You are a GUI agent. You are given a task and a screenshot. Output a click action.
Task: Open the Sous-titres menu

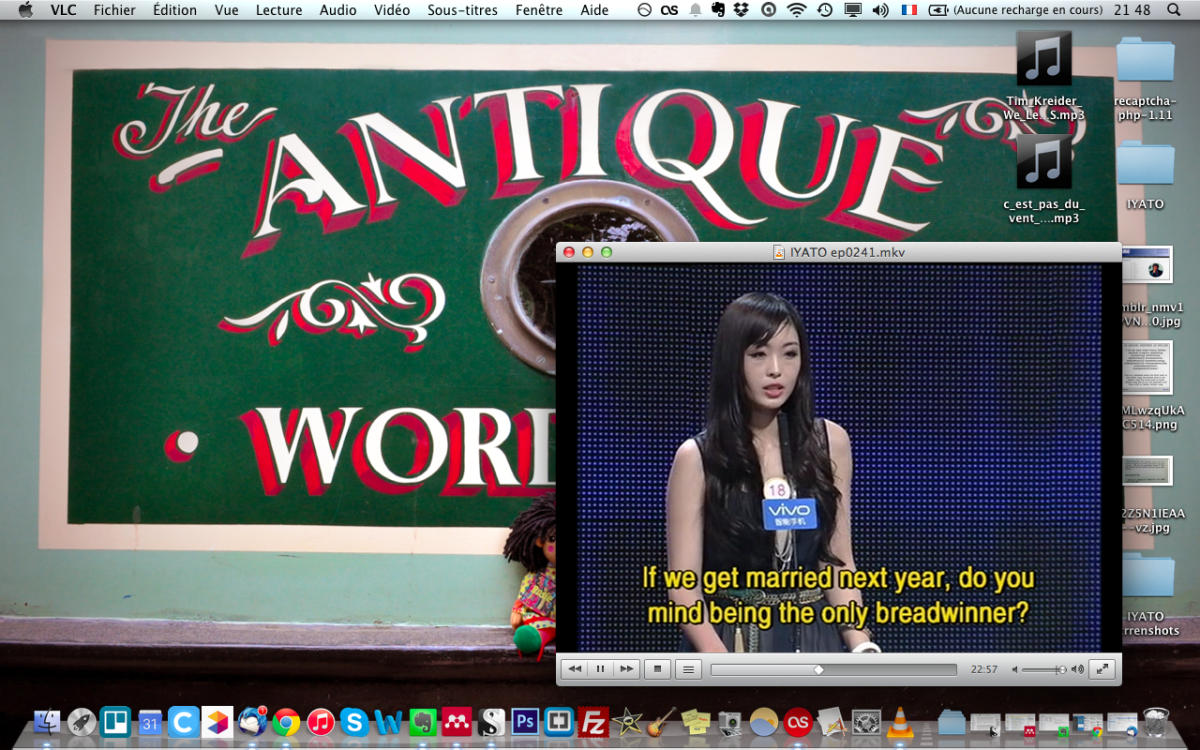[462, 10]
